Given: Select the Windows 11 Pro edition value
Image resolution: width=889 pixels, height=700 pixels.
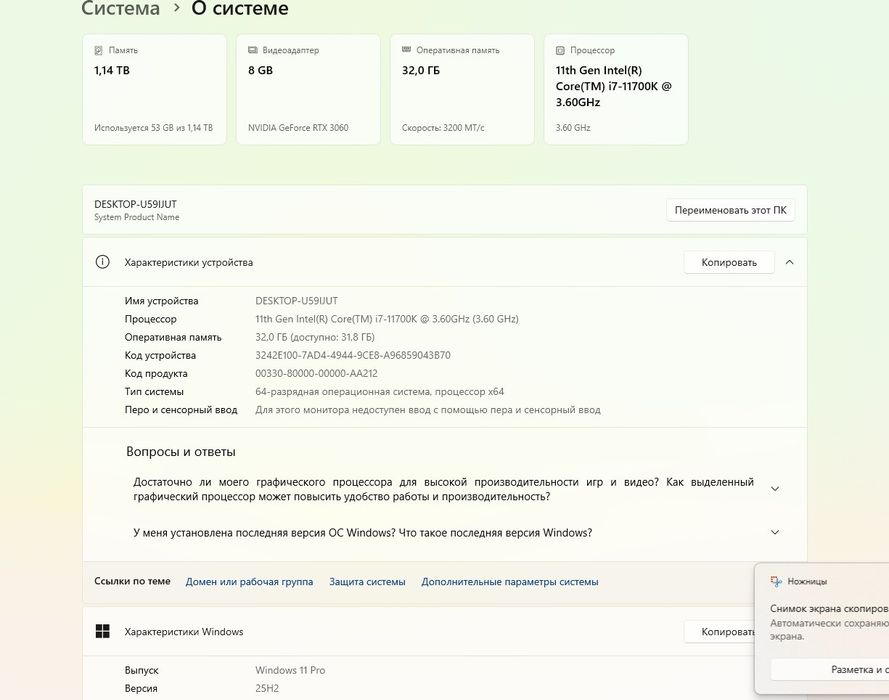Looking at the screenshot, I should [x=290, y=670].
